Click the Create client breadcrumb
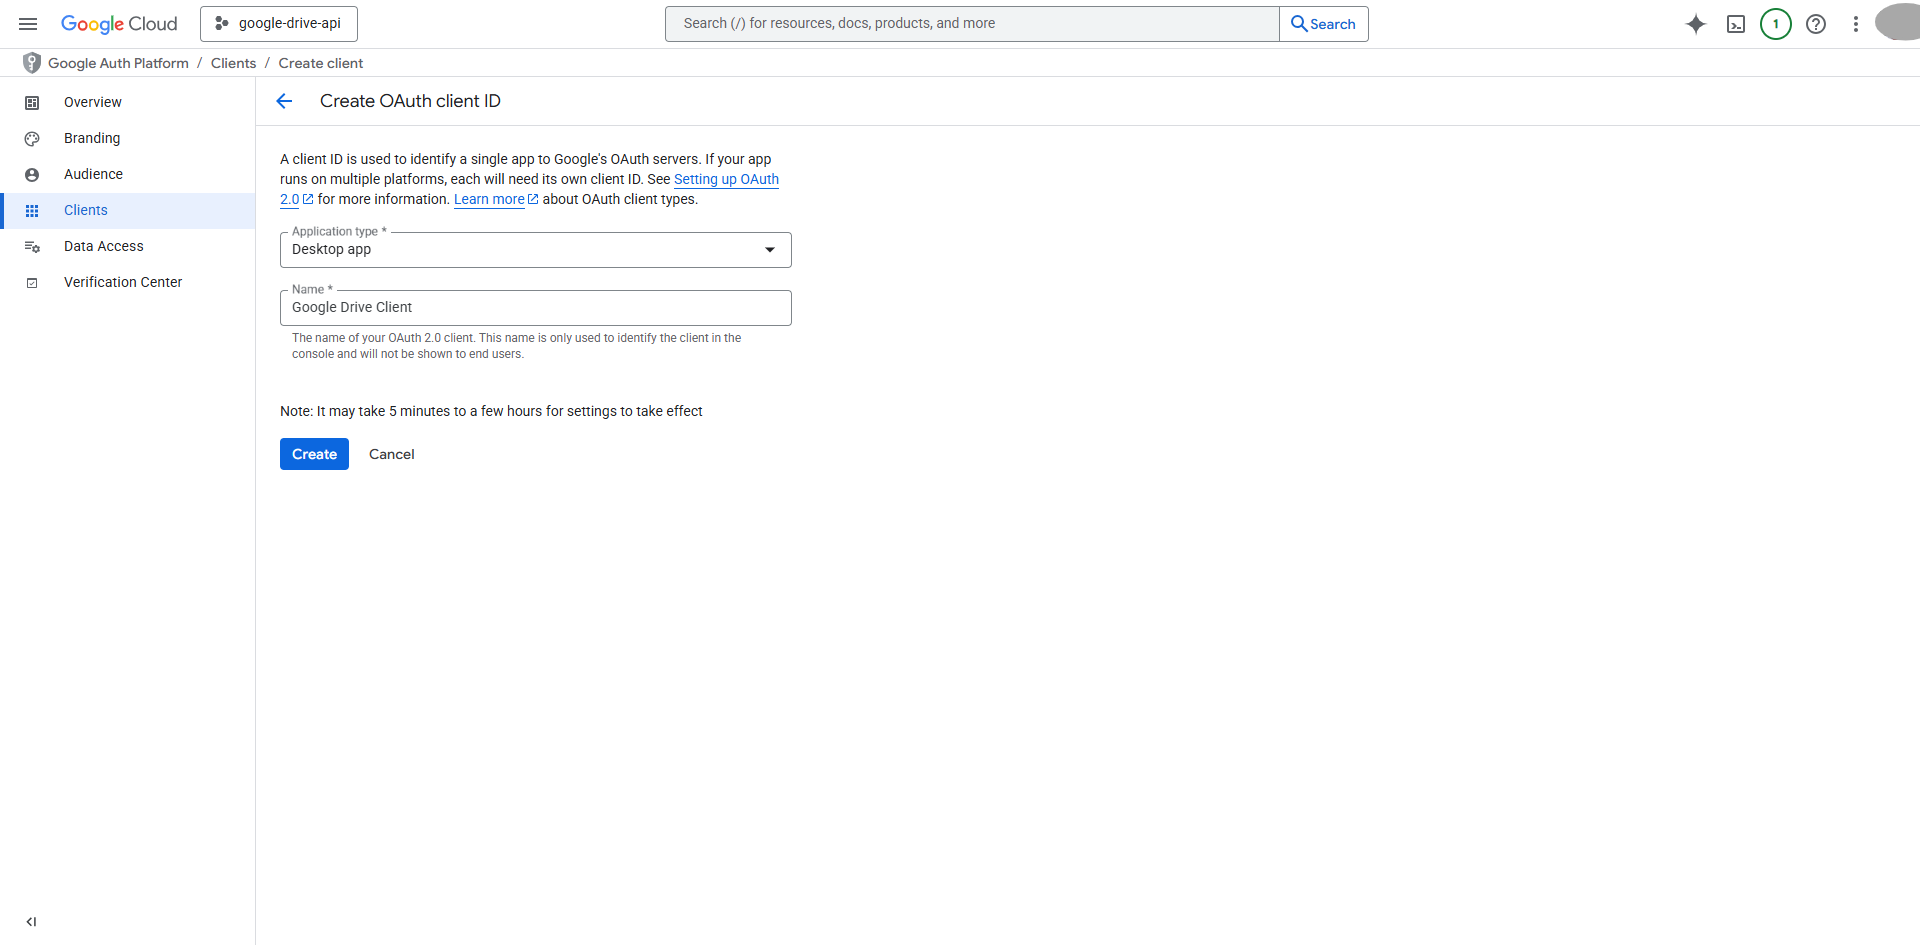Viewport: 1920px width, 945px height. (321, 63)
